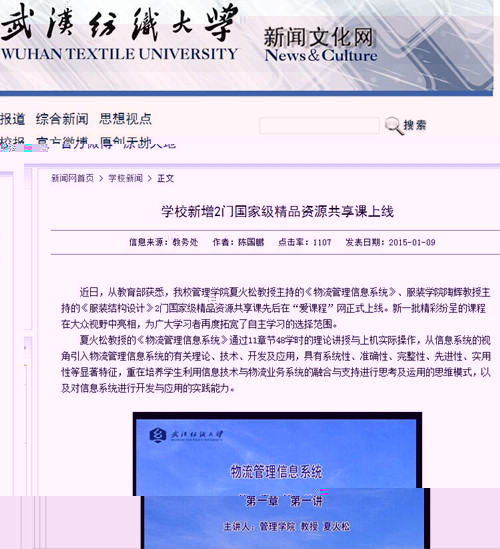Click into the search text box
This screenshot has width=500, height=549.
(319, 125)
